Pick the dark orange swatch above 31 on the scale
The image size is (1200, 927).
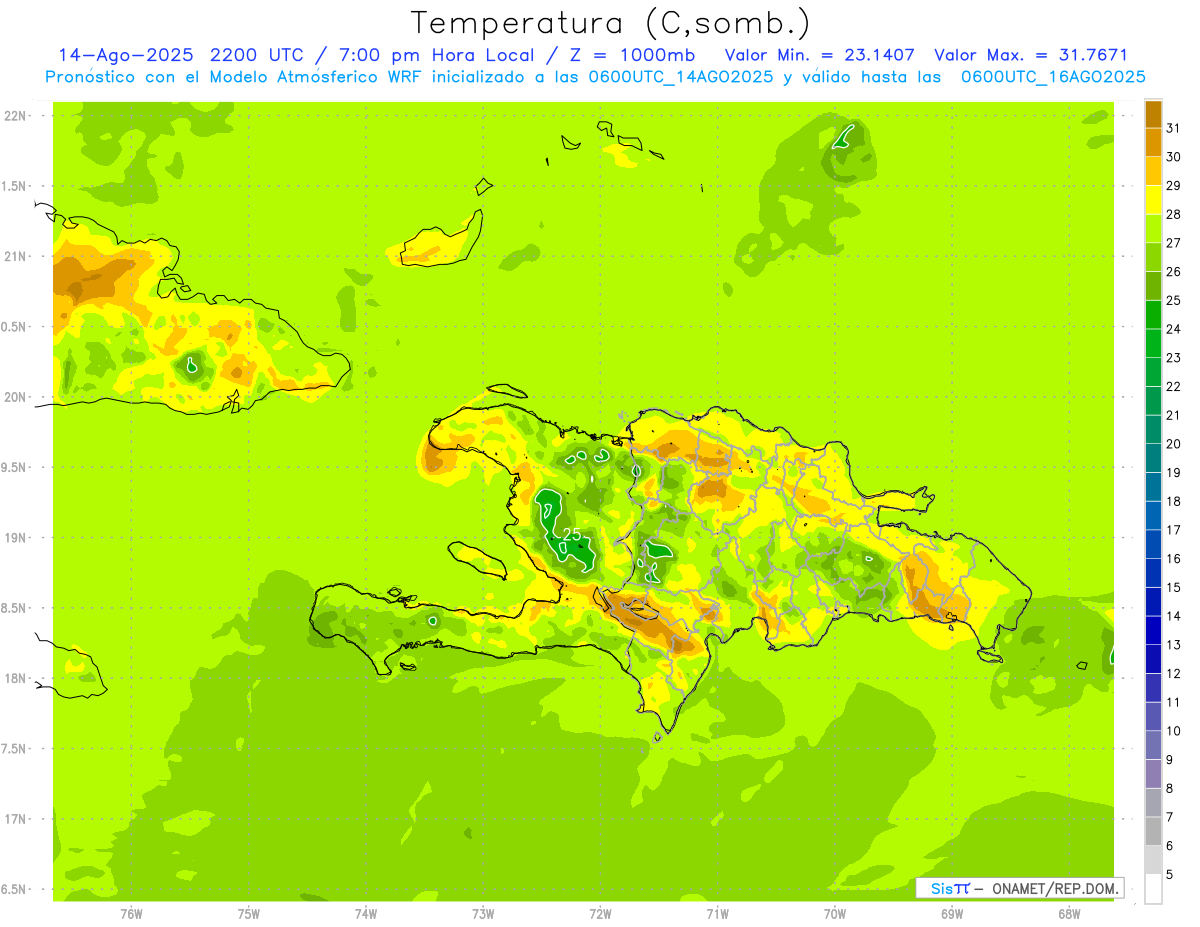pyautogui.click(x=1153, y=114)
